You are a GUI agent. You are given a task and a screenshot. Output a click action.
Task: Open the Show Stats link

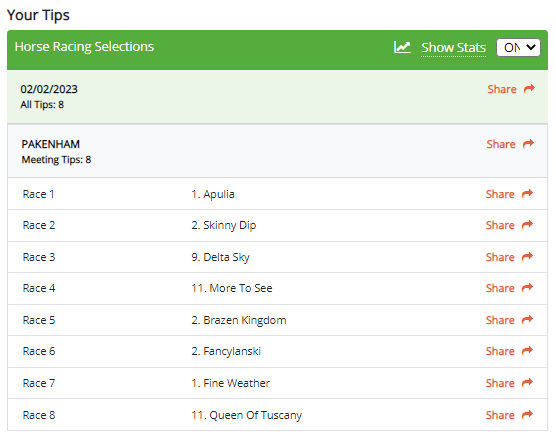point(453,47)
